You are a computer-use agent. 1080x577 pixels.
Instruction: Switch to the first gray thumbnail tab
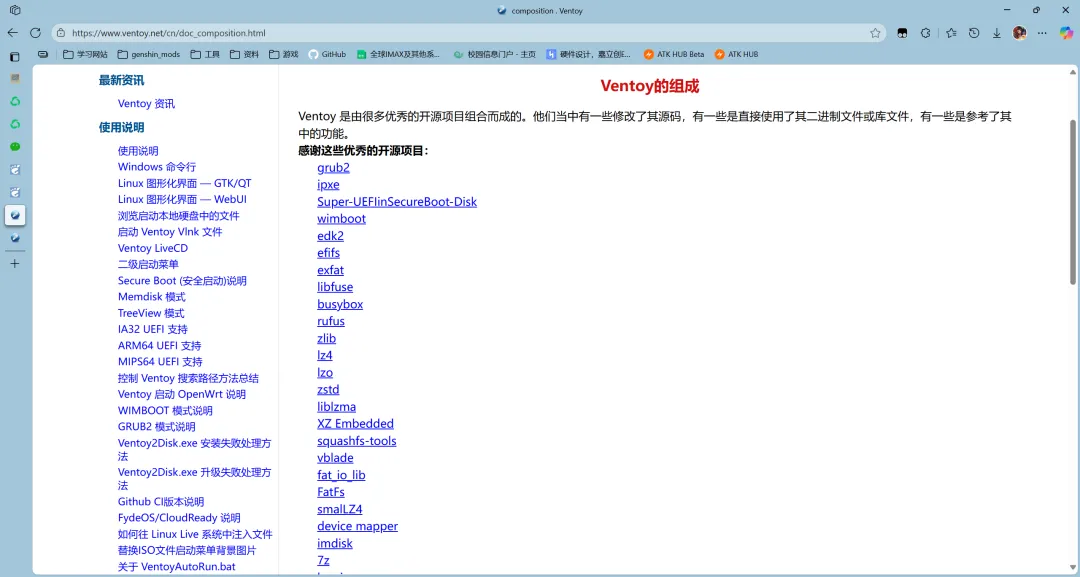(14, 78)
